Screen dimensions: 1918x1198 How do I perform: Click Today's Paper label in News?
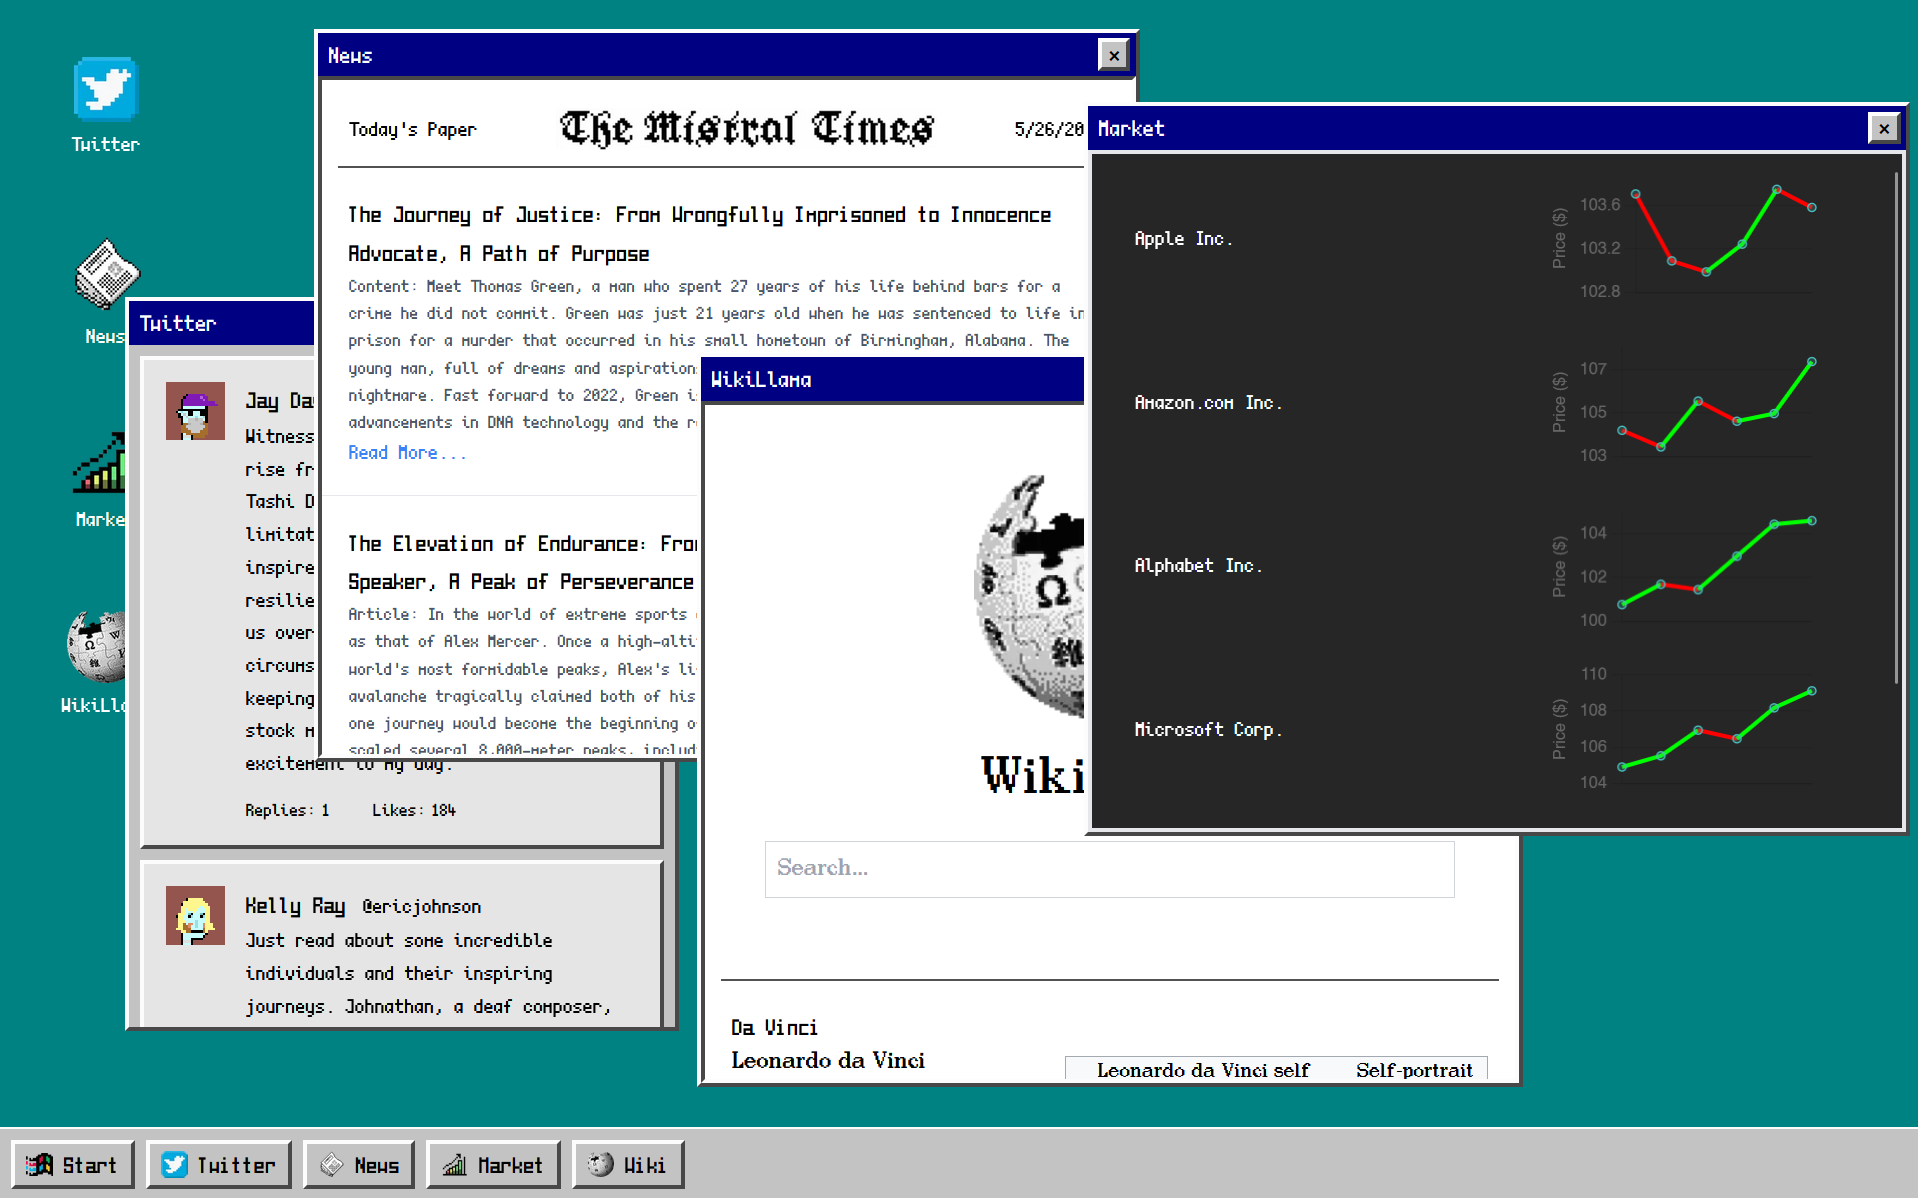(412, 129)
